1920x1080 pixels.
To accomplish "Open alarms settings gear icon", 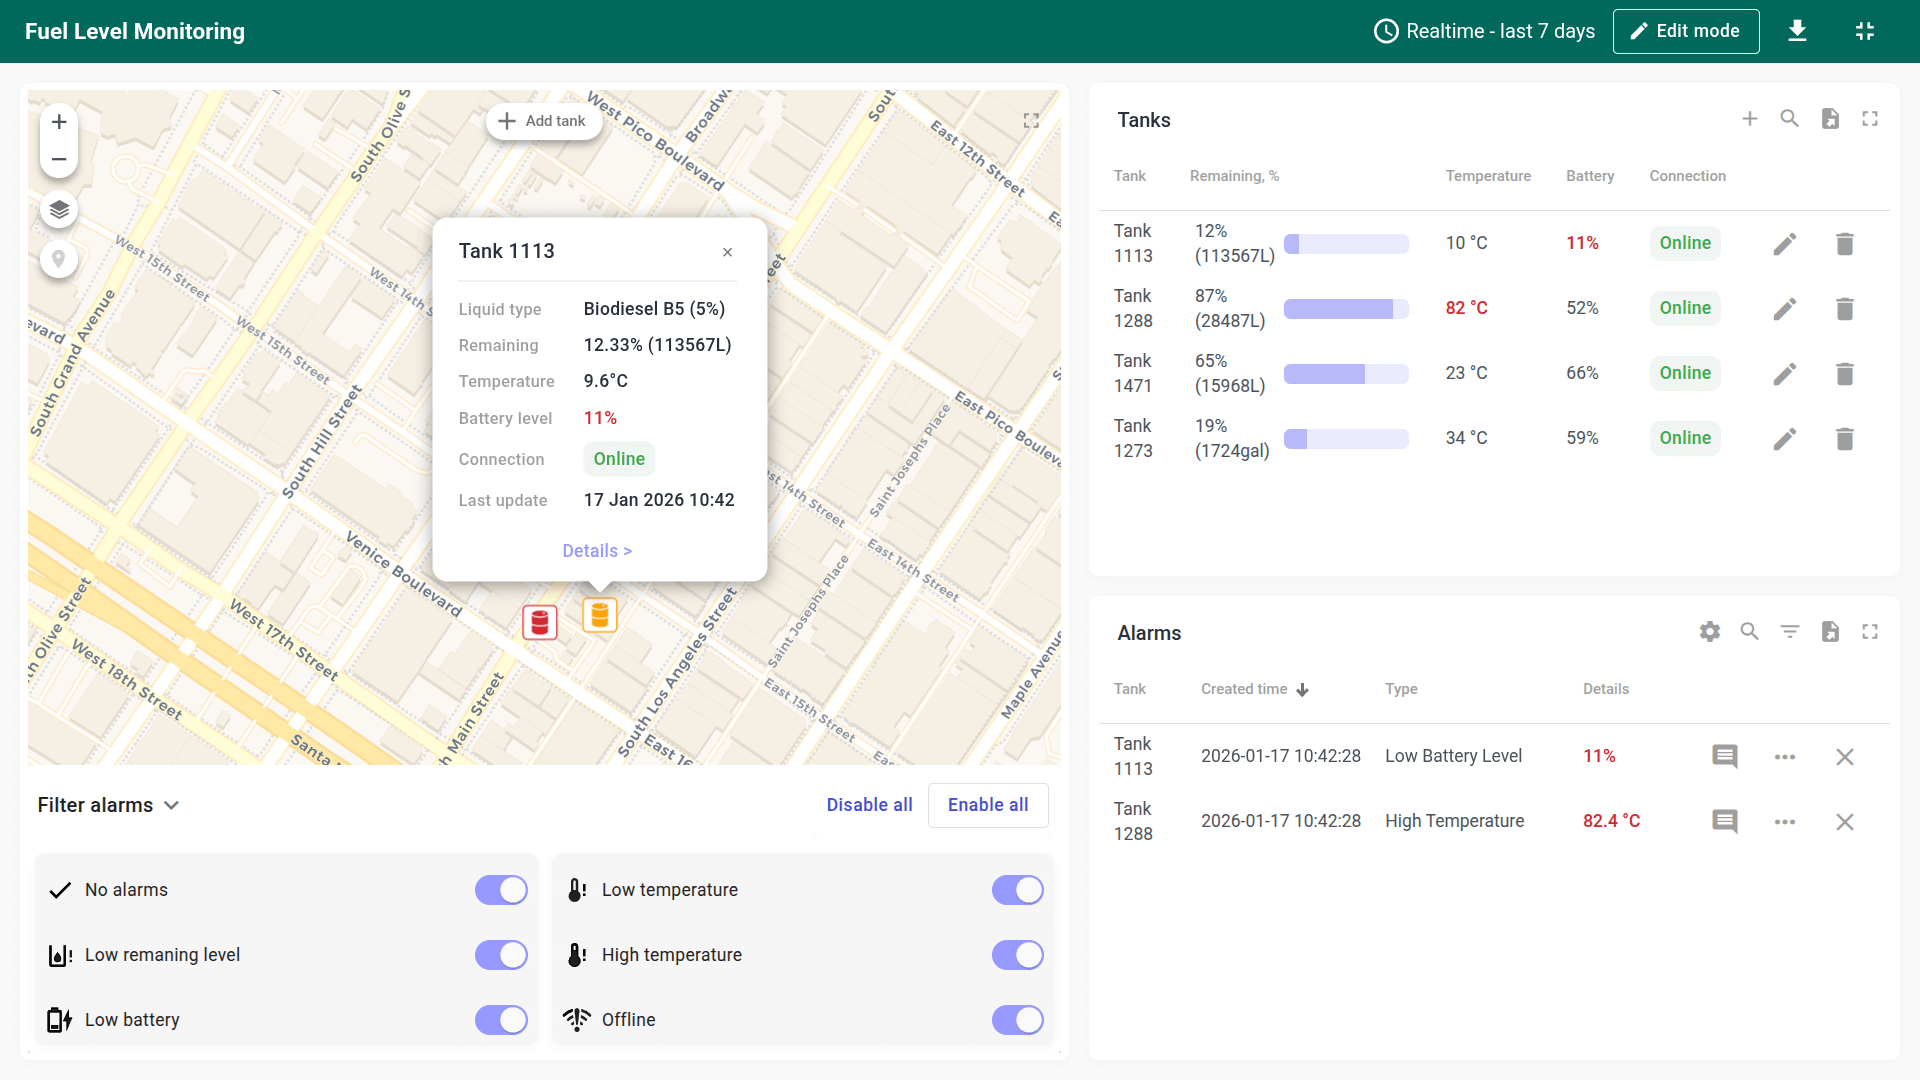I will [1710, 632].
